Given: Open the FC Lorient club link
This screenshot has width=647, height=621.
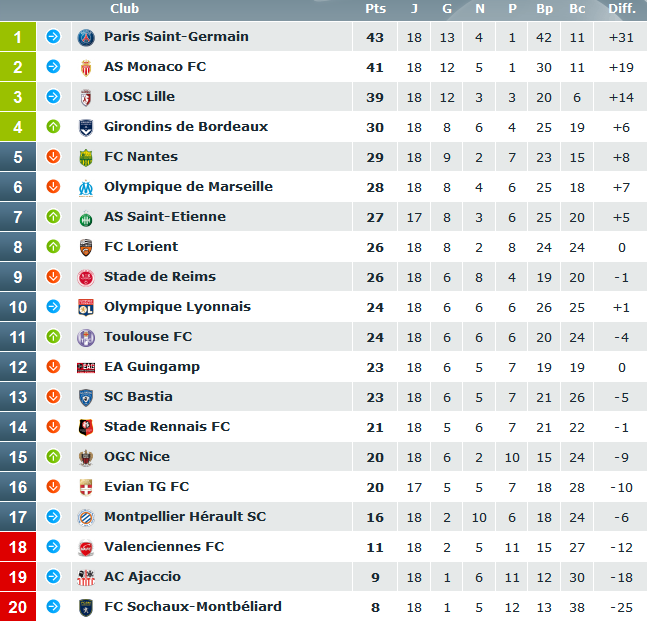Looking at the screenshot, I should 141,246.
